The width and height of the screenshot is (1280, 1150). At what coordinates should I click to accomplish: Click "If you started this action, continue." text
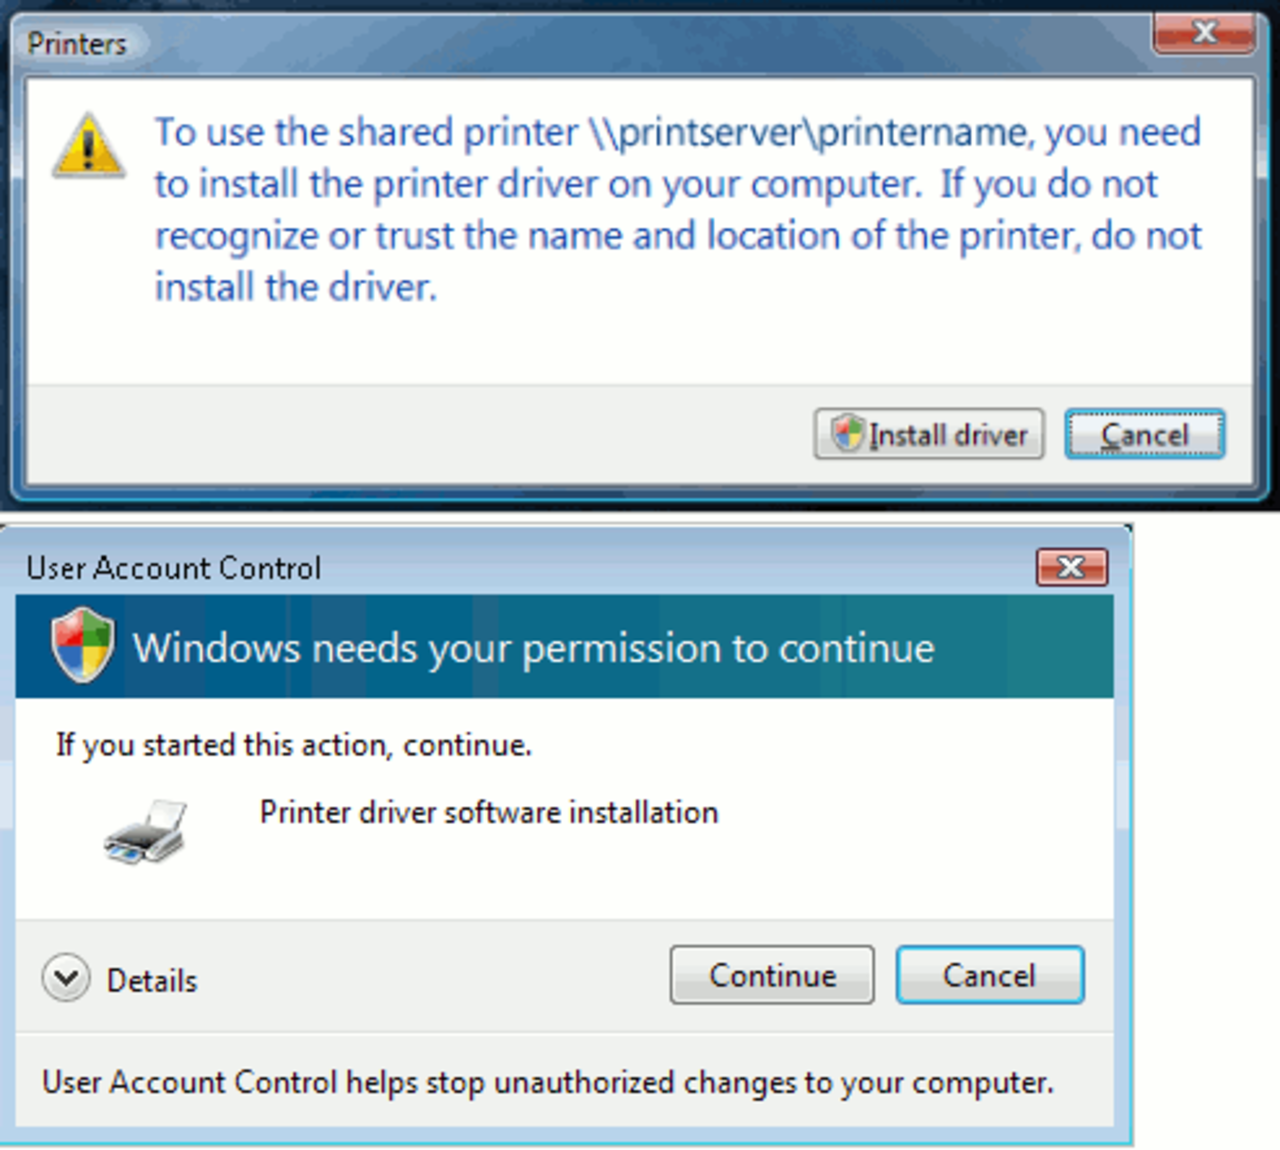293,746
